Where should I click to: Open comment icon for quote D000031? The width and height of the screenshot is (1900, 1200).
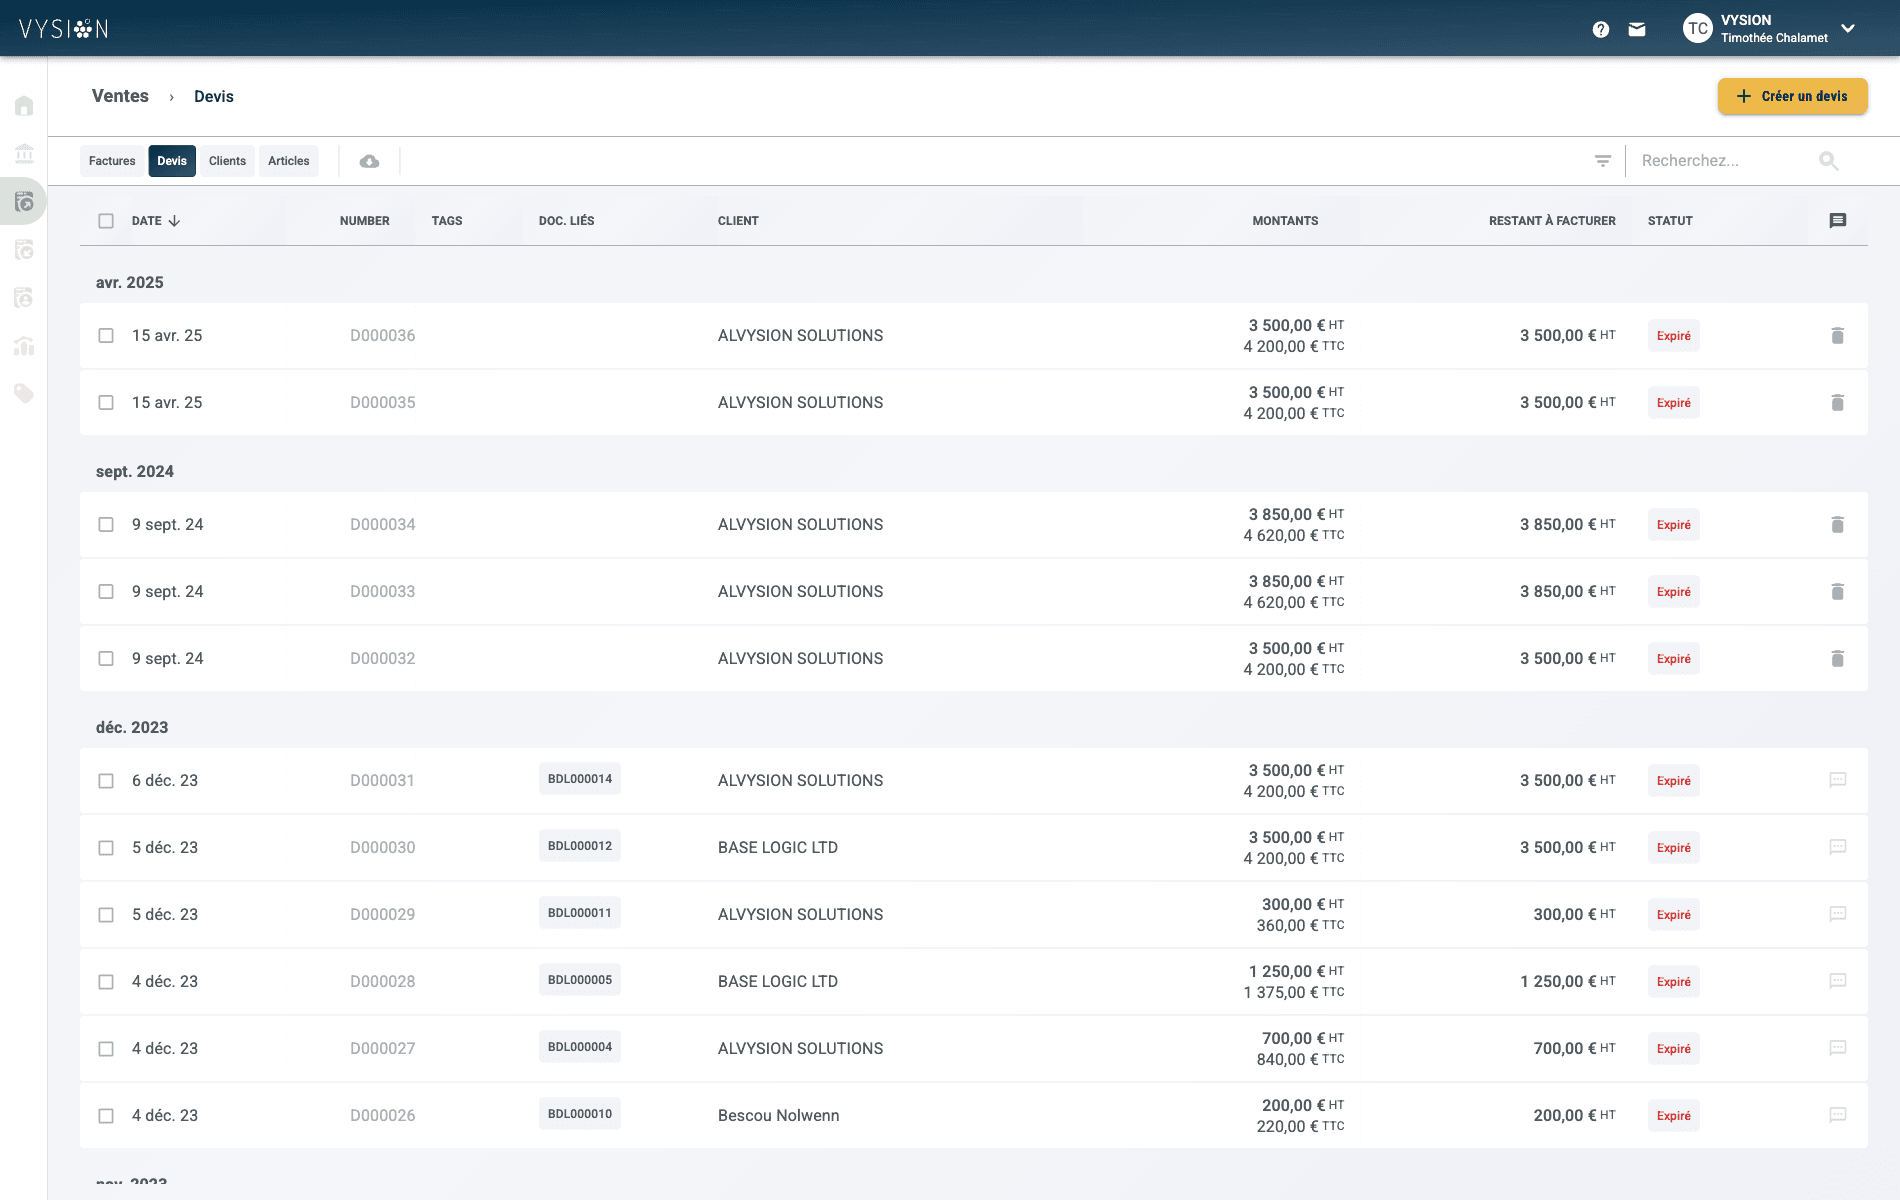point(1838,780)
